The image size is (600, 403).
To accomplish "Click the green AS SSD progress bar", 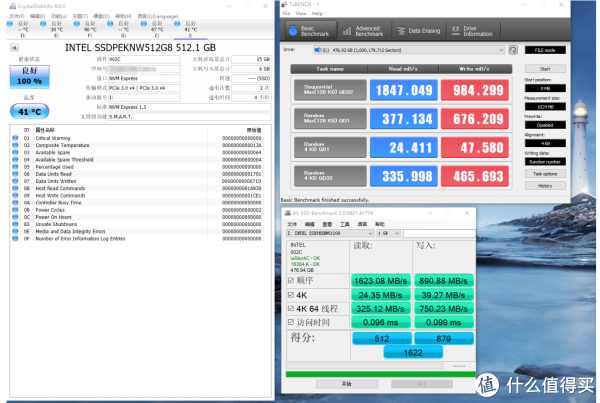I will pos(380,374).
